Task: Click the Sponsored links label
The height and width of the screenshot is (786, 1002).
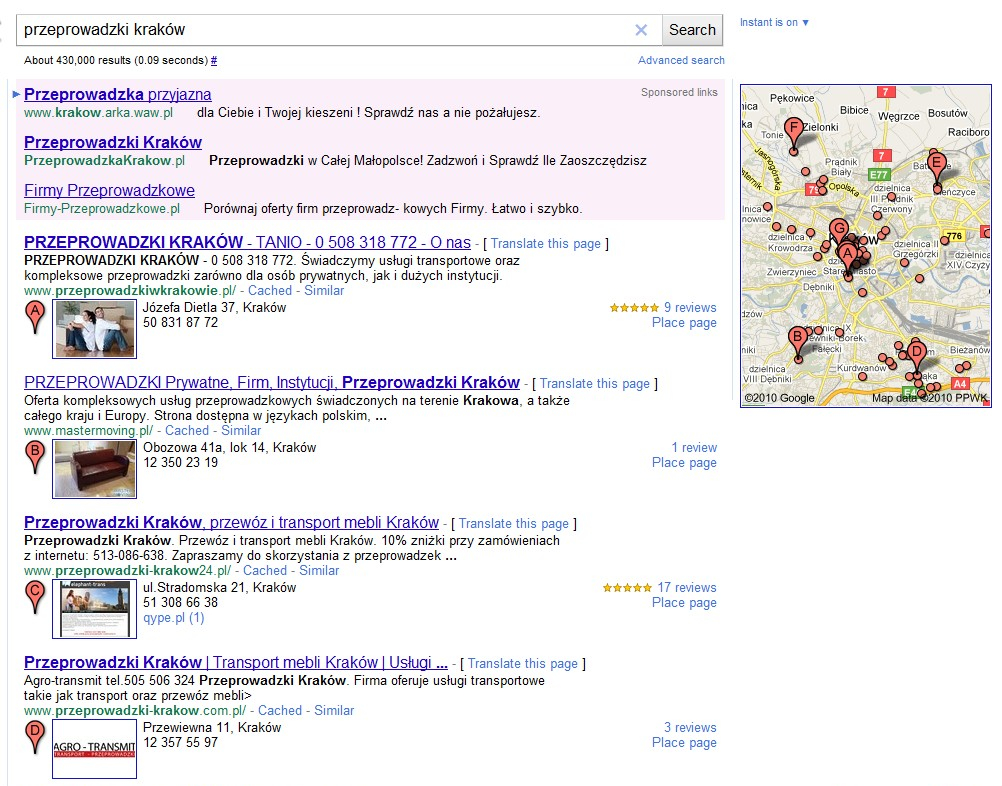Action: pyautogui.click(x=679, y=92)
